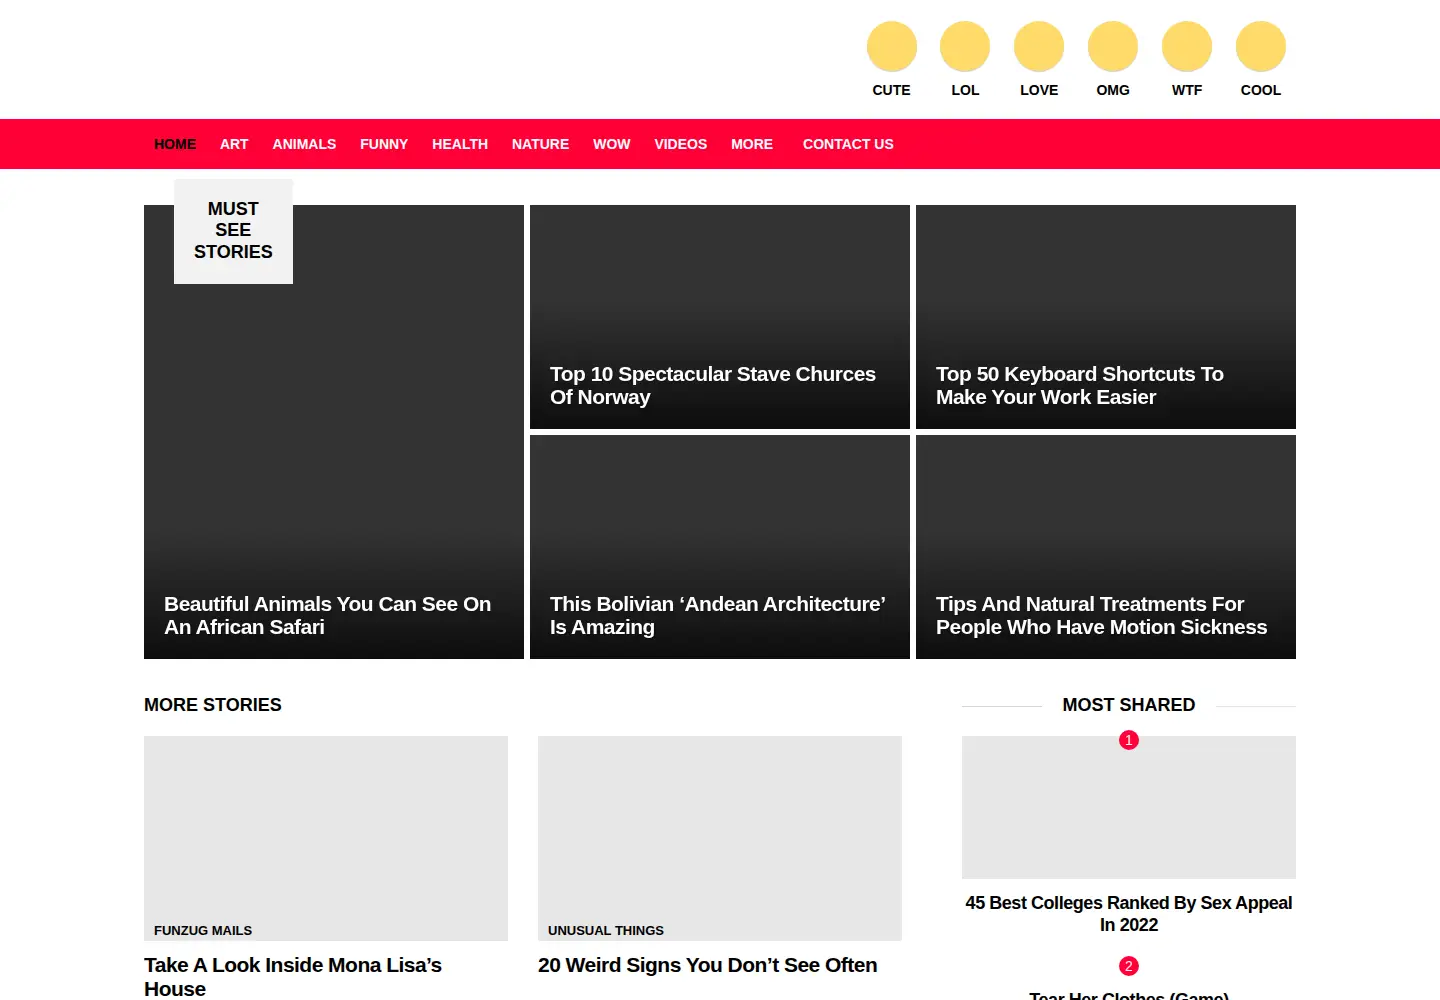Open the Weird Signs story thumbnail

tap(720, 838)
